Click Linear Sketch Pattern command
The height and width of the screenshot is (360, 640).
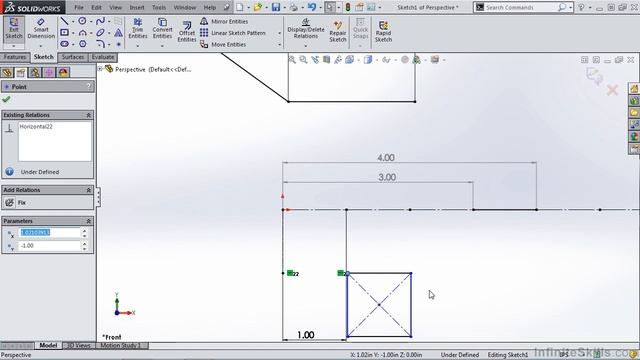click(233, 33)
